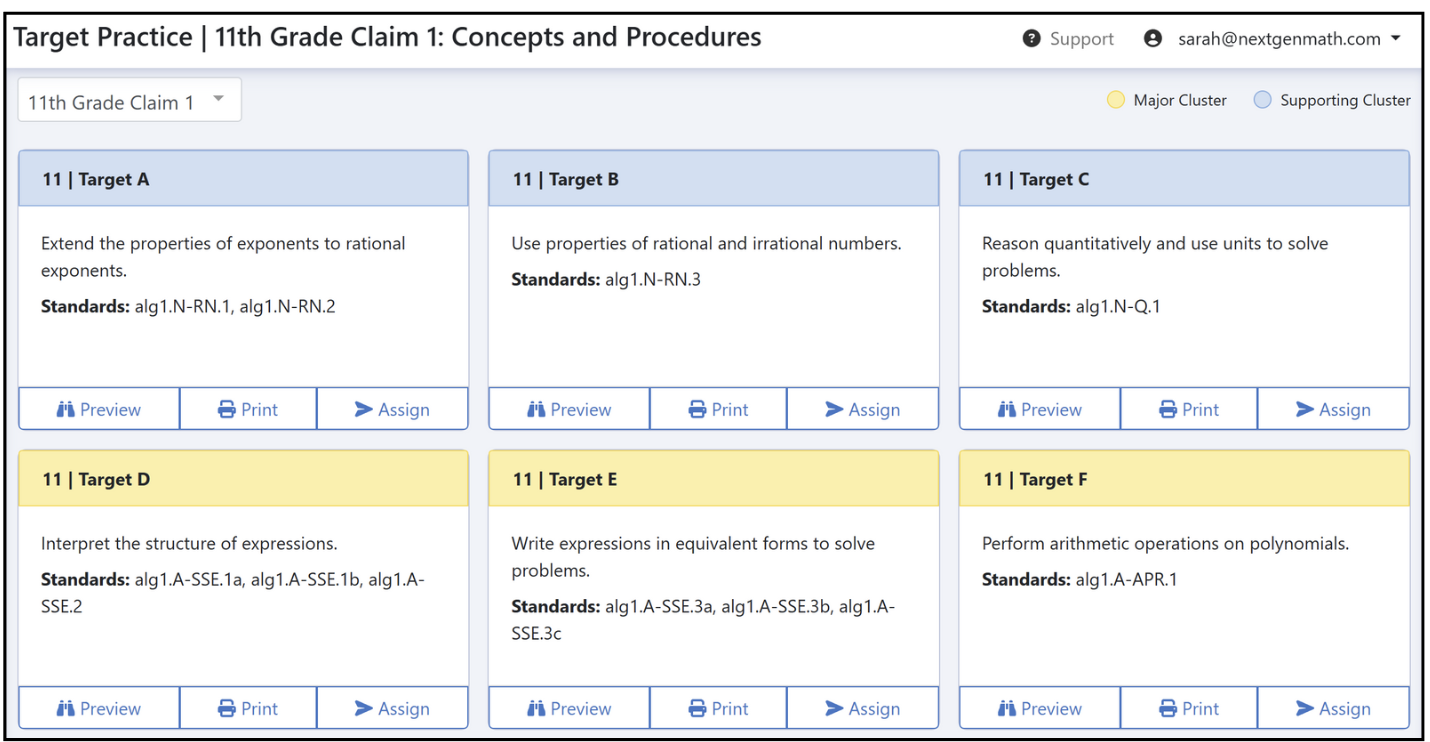The height and width of the screenshot is (742, 1430).
Task: Select the 11 | Target B card header
Action: (713, 179)
